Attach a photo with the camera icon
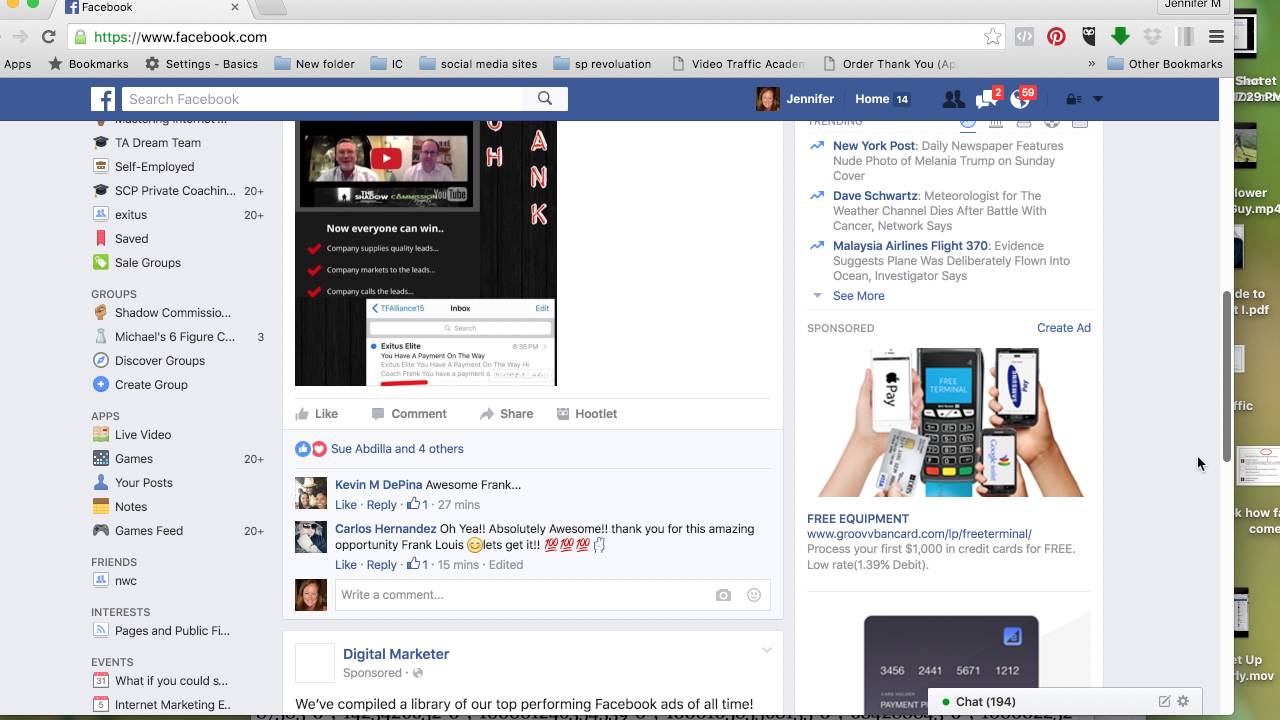The height and width of the screenshot is (720, 1280). point(723,594)
